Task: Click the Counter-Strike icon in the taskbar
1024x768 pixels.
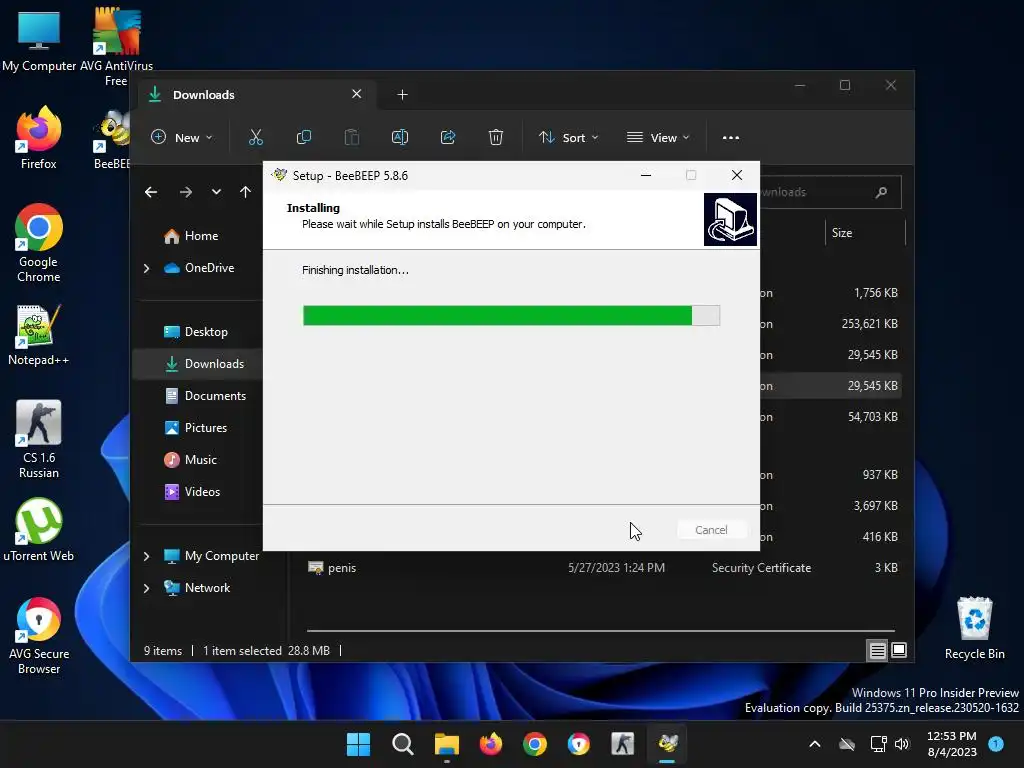Action: [622, 744]
